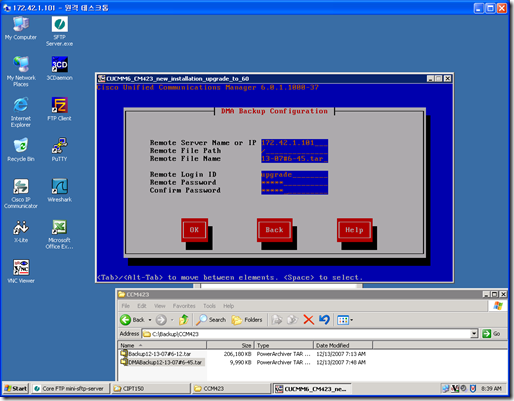This screenshot has width=514, height=401.
Task: Open Tools menu in CCM423 window
Action: [x=209, y=306]
